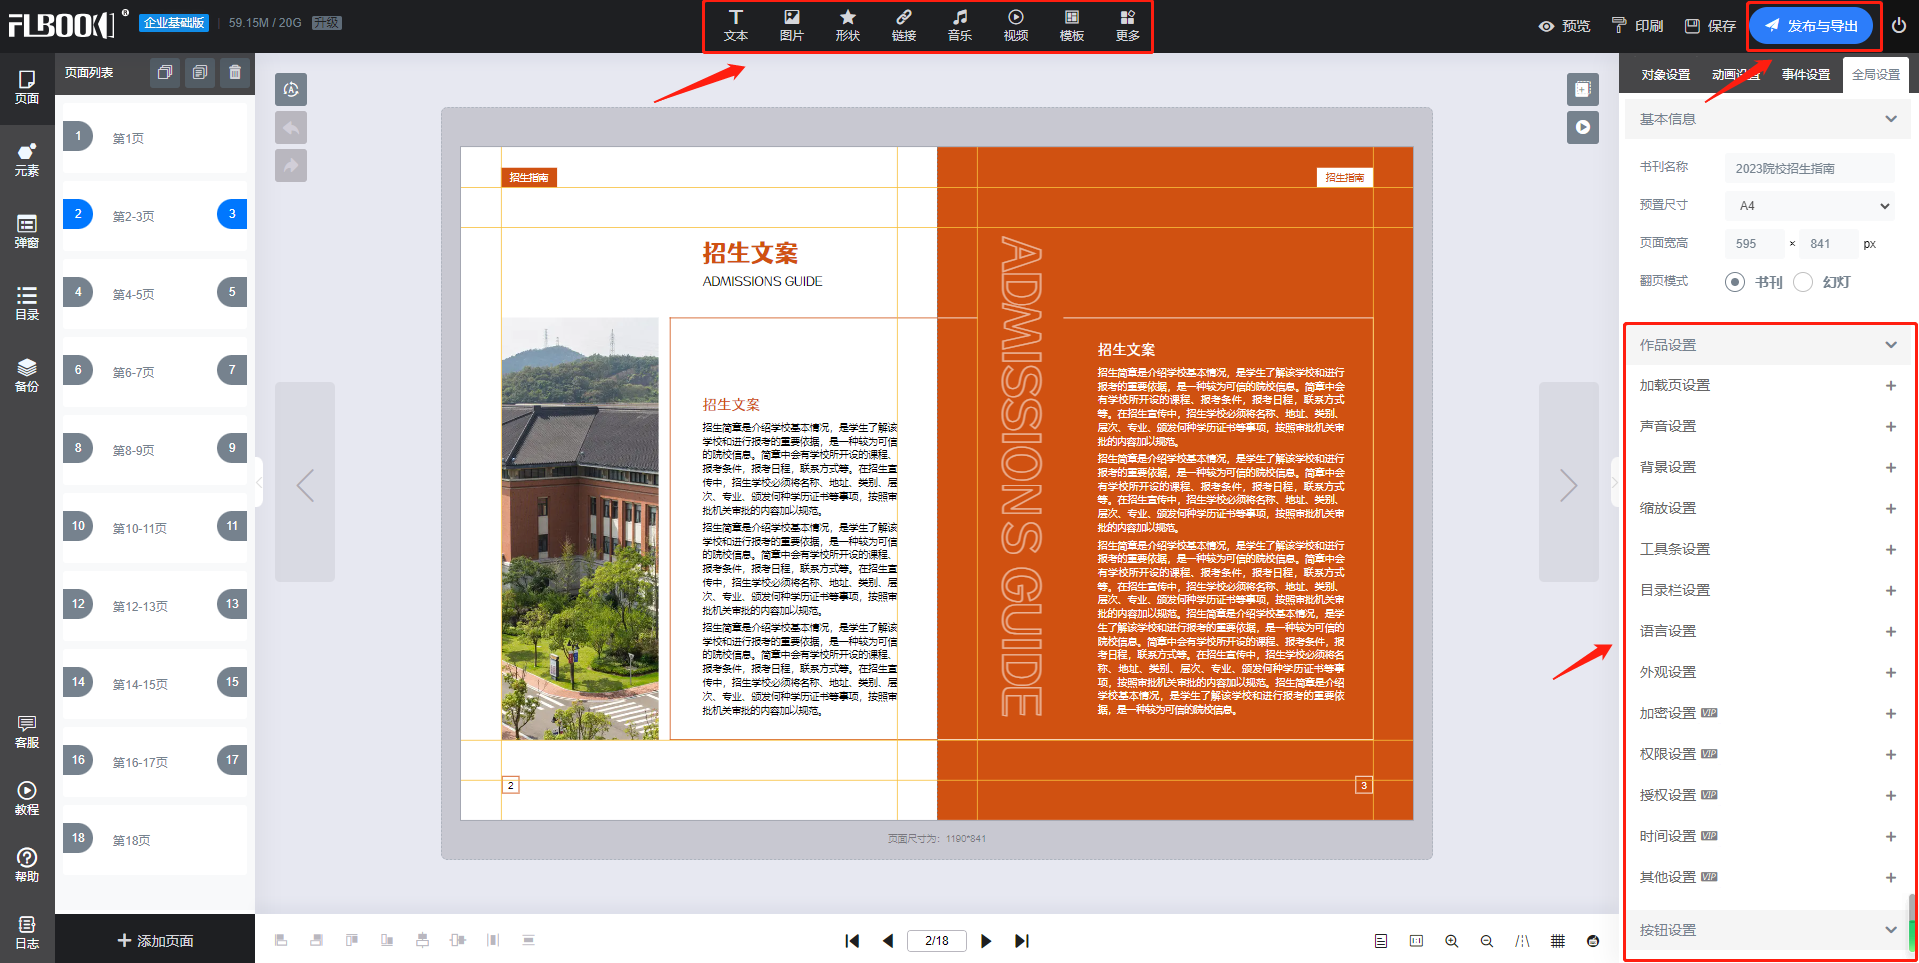
Task: Click the 保存 save button
Action: tap(1711, 26)
